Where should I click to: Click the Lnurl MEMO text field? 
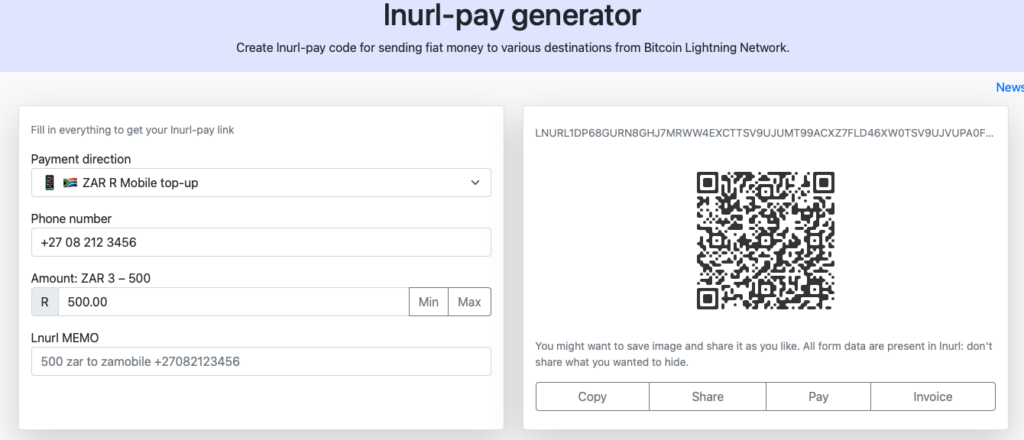click(261, 361)
